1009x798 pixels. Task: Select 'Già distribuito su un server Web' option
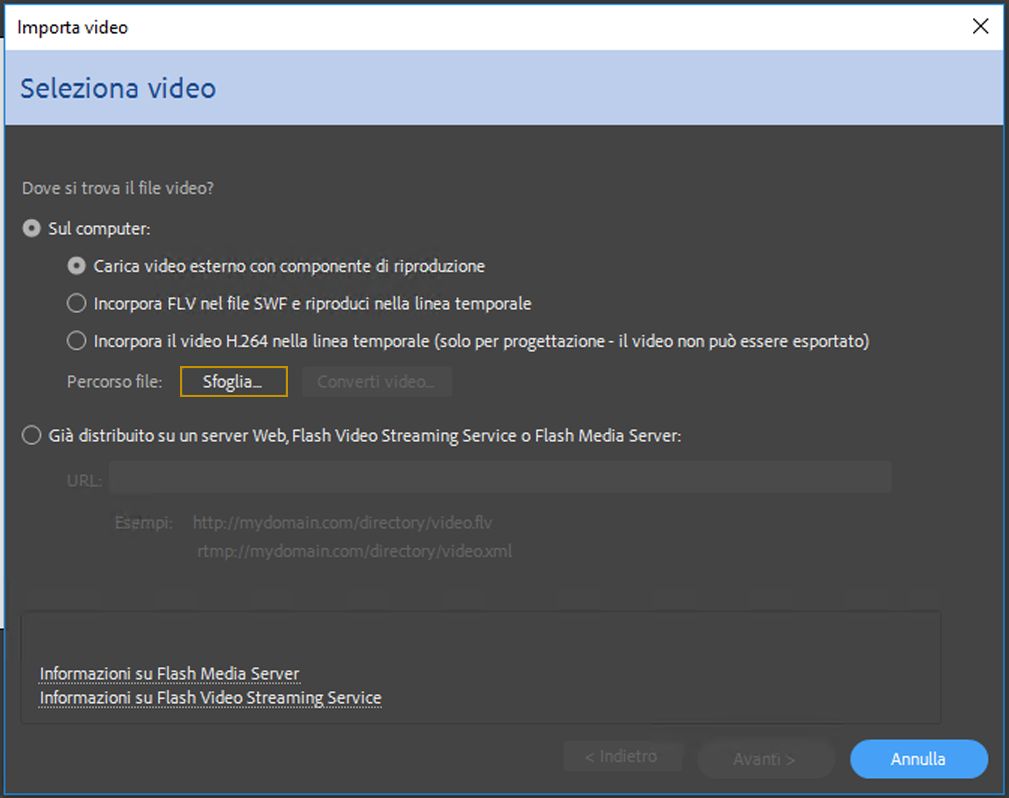click(32, 436)
